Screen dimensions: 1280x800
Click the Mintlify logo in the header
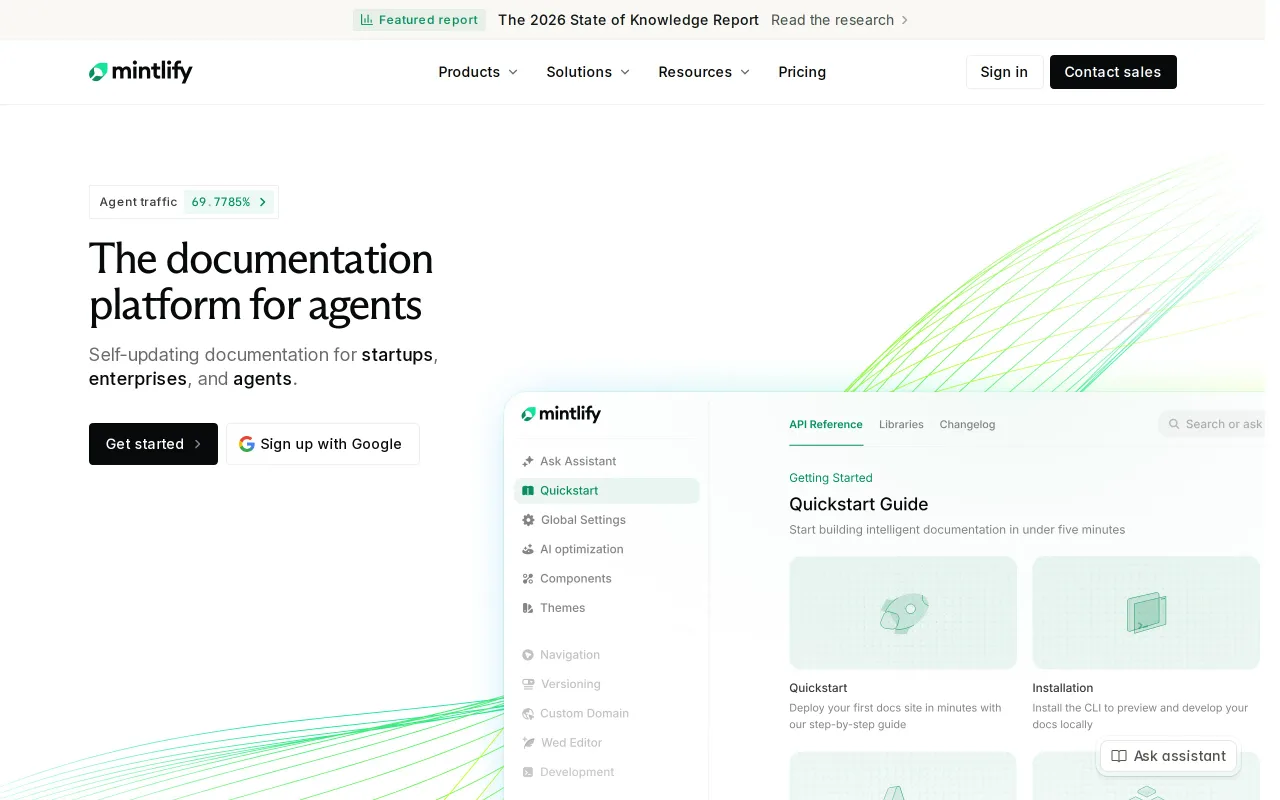point(141,72)
